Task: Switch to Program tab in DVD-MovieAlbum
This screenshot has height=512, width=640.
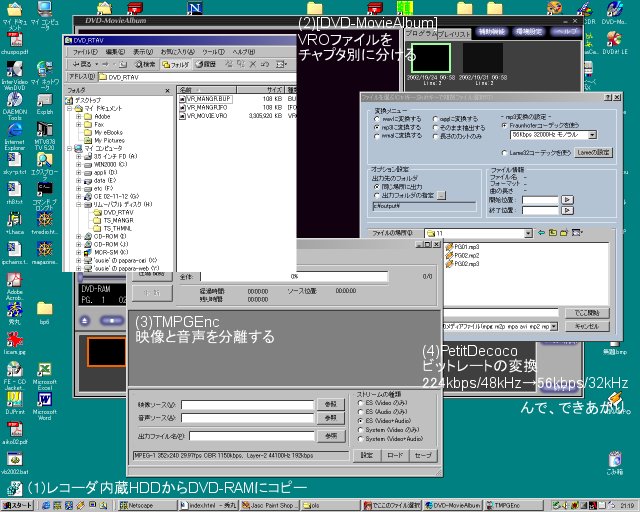Action: pos(420,33)
